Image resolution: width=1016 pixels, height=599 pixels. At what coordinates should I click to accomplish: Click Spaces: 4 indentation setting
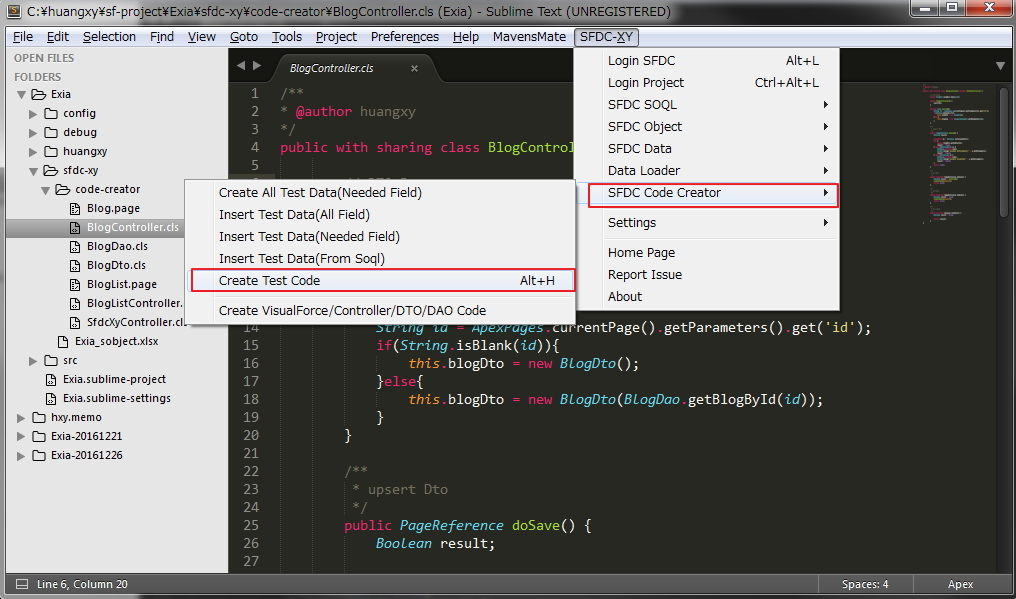point(865,584)
